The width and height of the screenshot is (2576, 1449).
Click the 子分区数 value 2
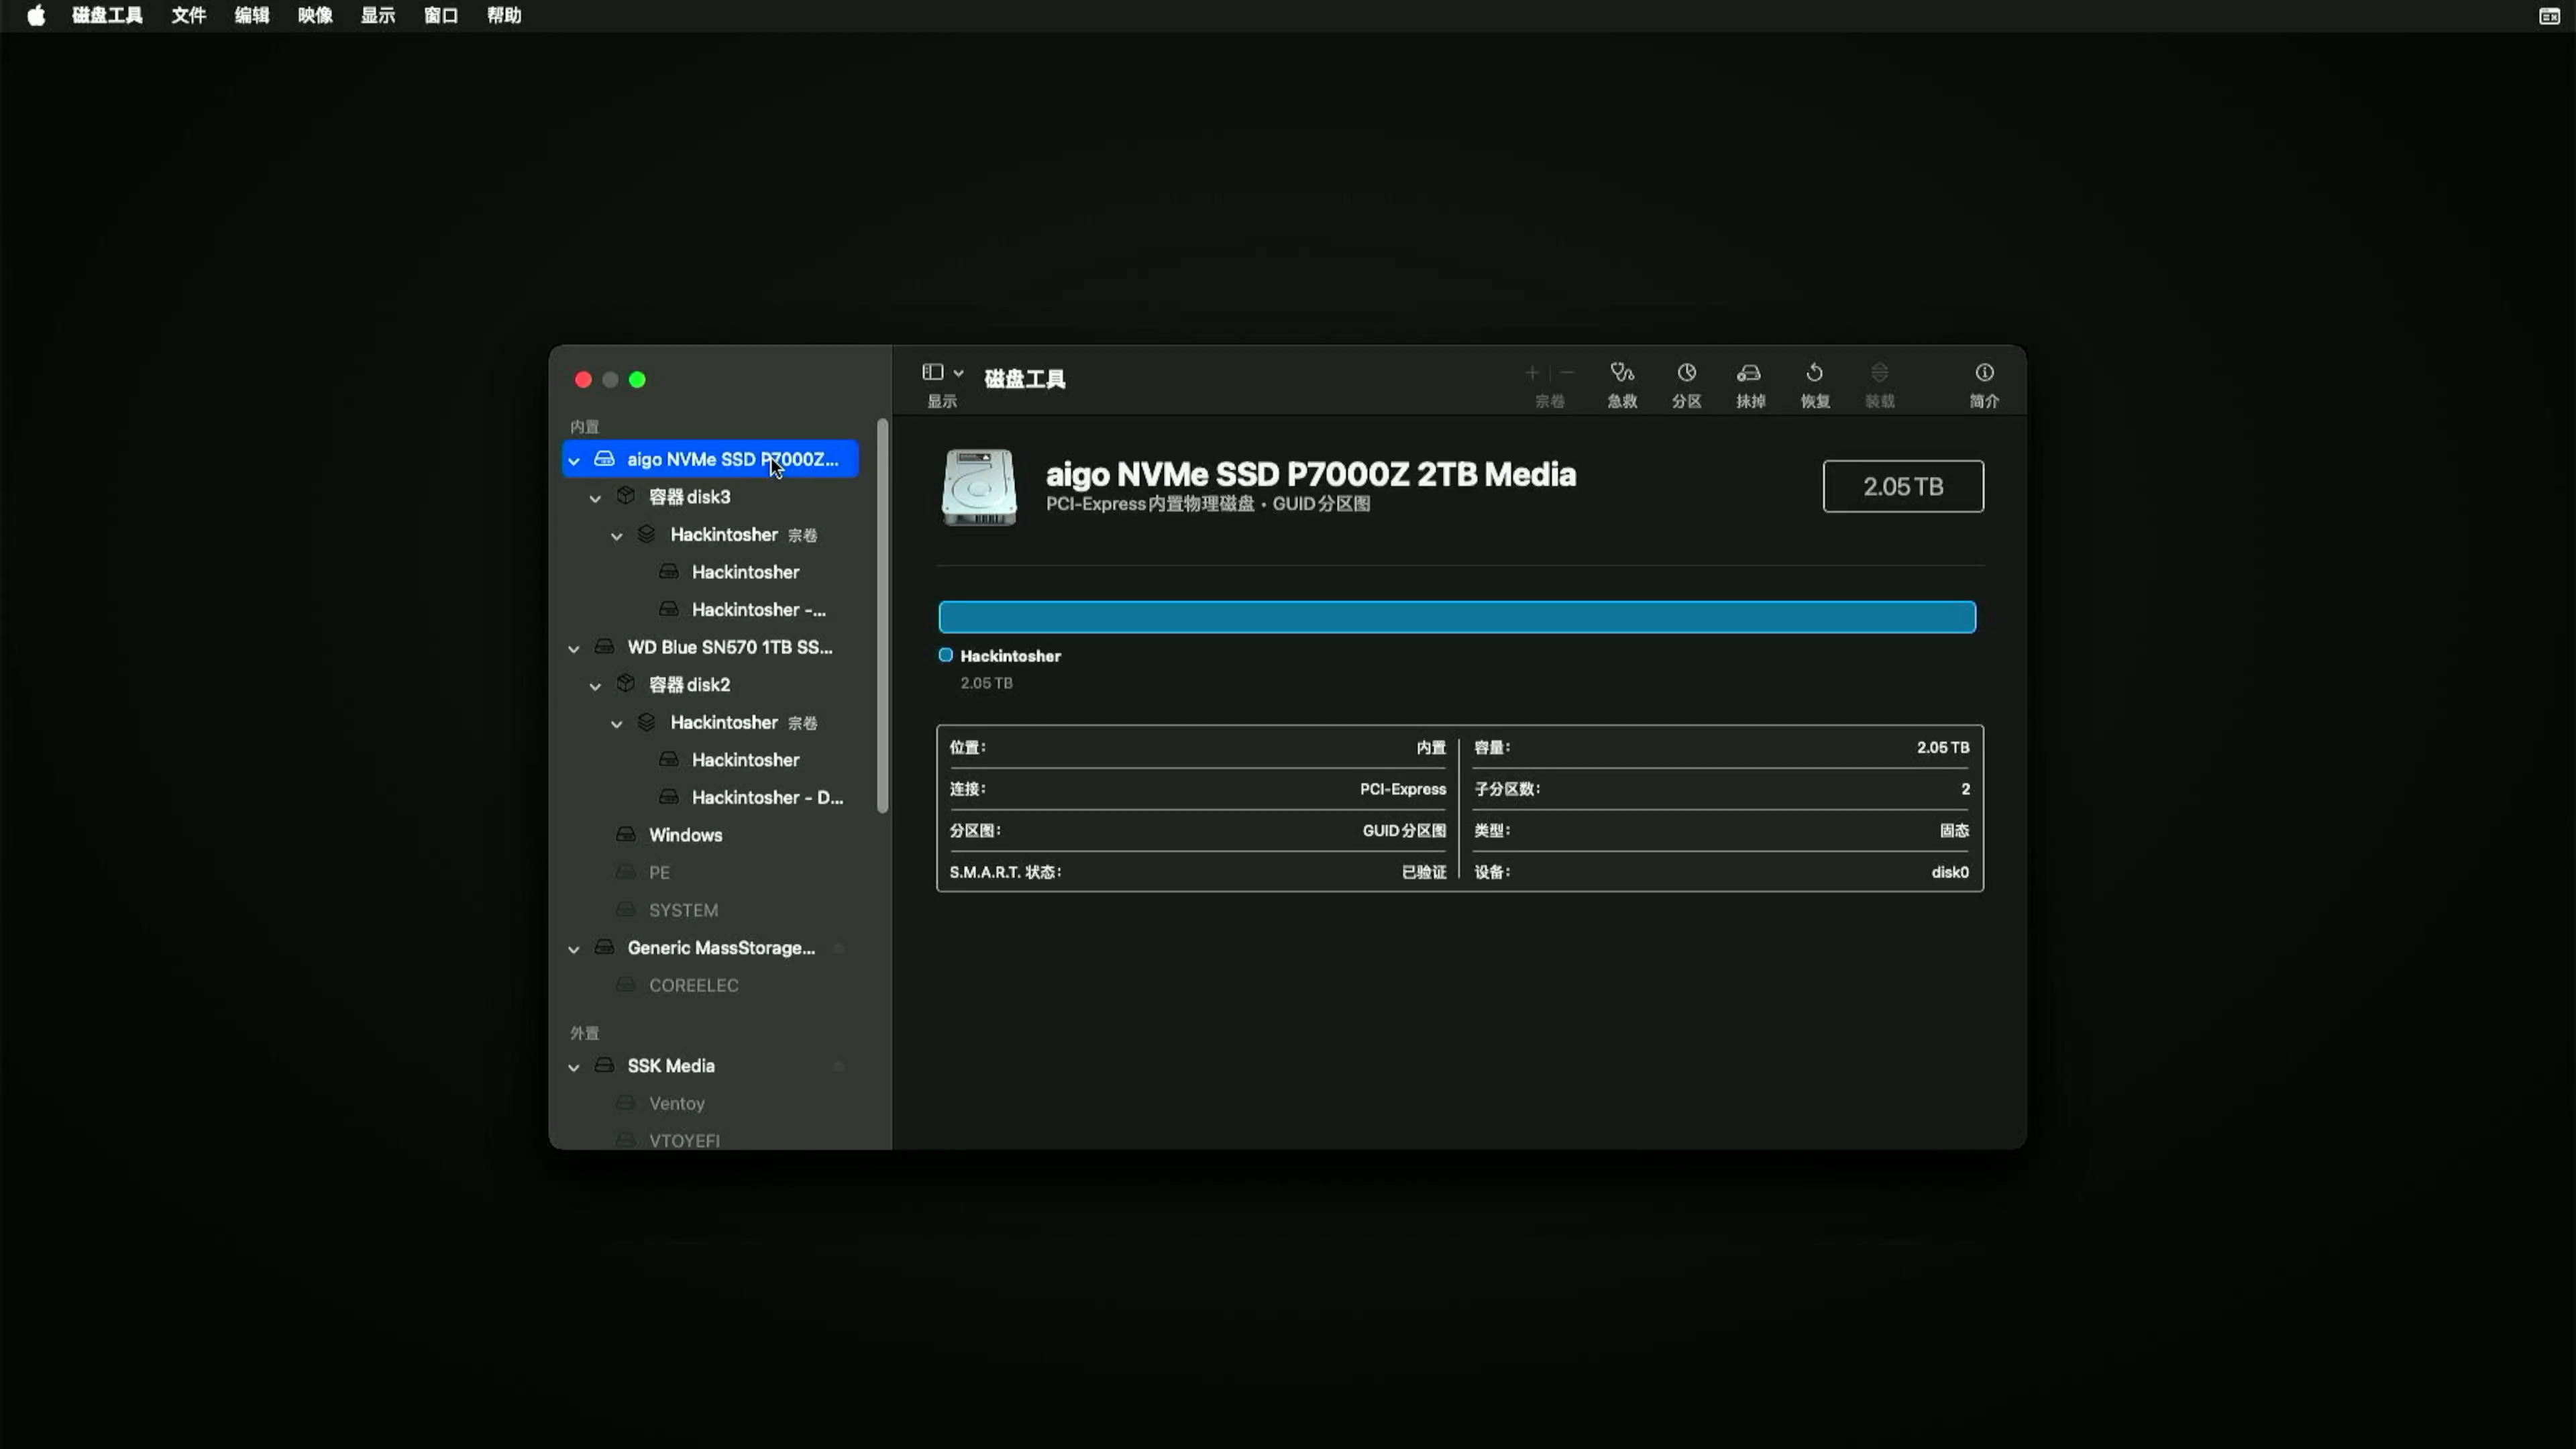pos(1965,789)
